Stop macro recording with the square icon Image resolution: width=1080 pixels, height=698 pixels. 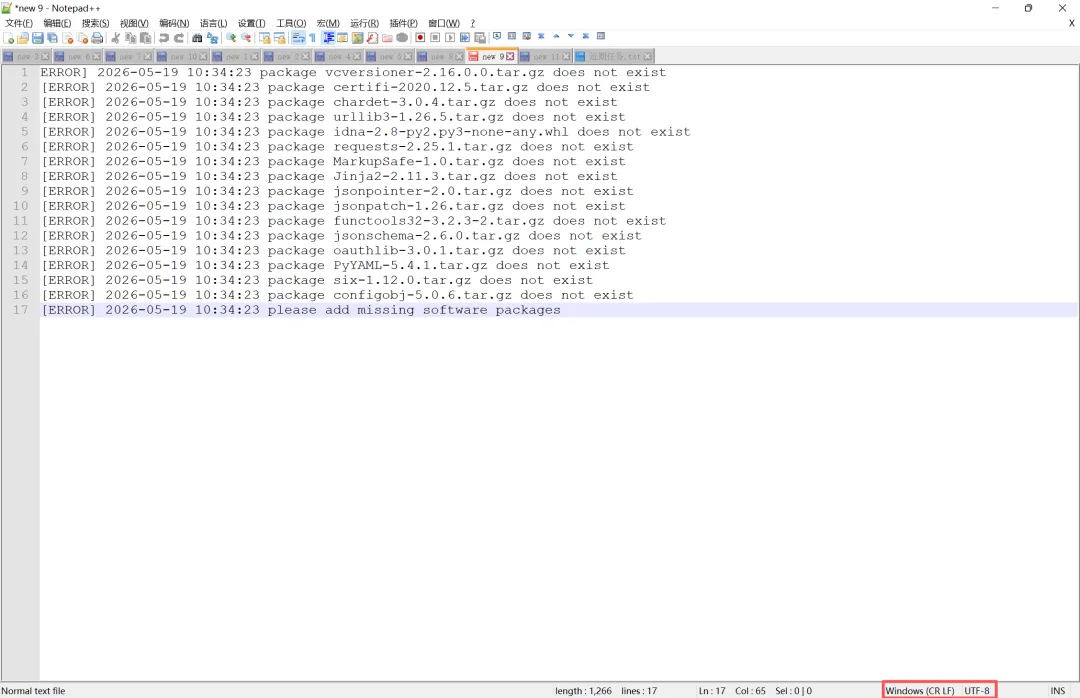[x=435, y=38]
